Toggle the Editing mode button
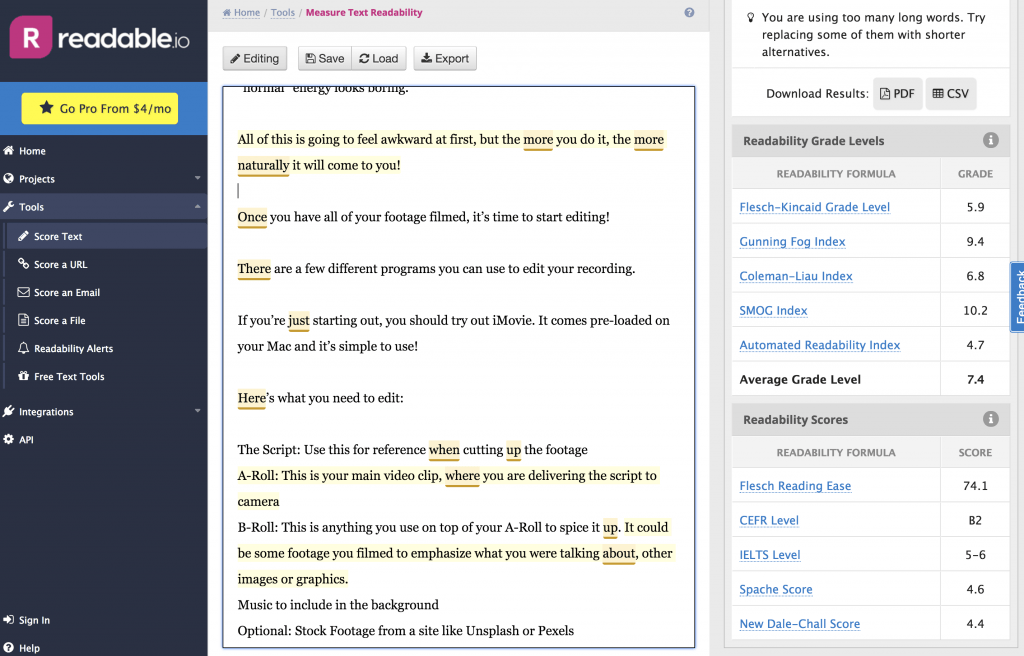The width and height of the screenshot is (1024, 656). pos(255,58)
